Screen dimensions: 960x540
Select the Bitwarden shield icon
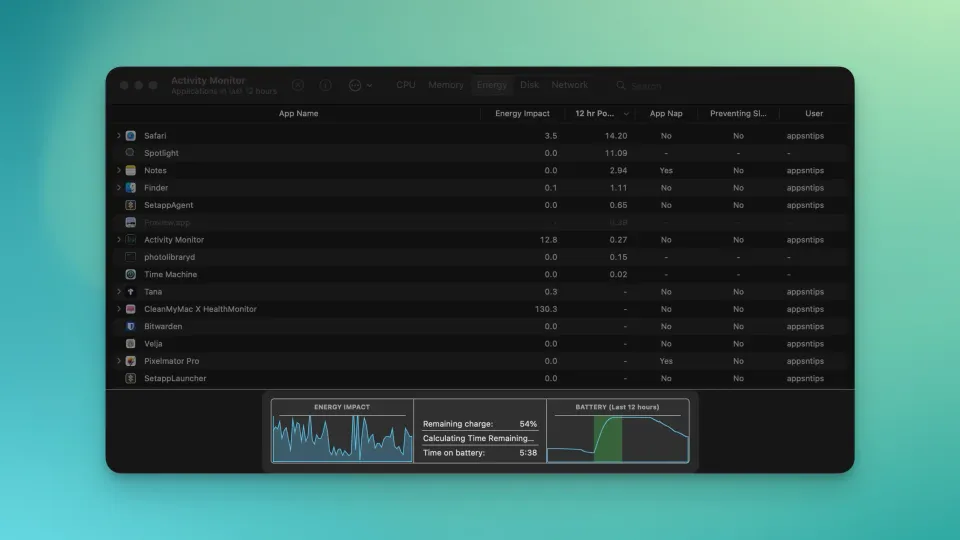click(x=131, y=327)
